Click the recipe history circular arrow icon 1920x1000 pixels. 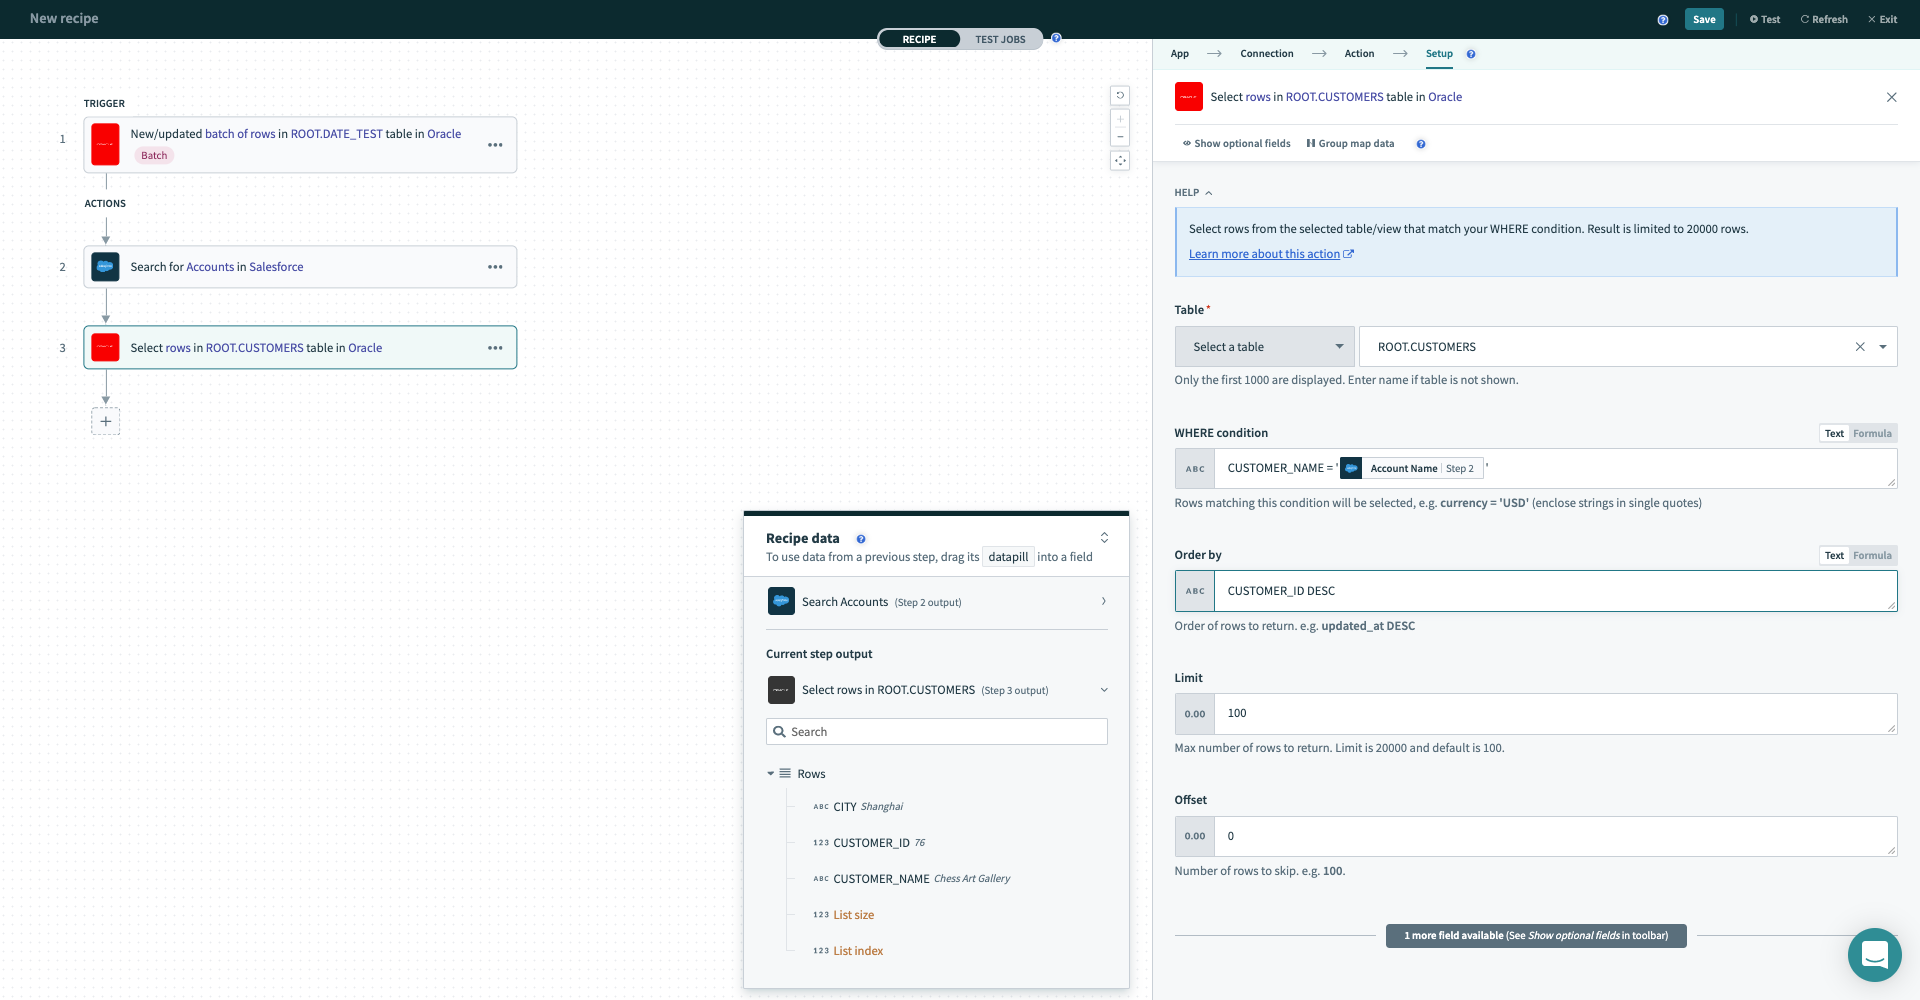[1120, 95]
